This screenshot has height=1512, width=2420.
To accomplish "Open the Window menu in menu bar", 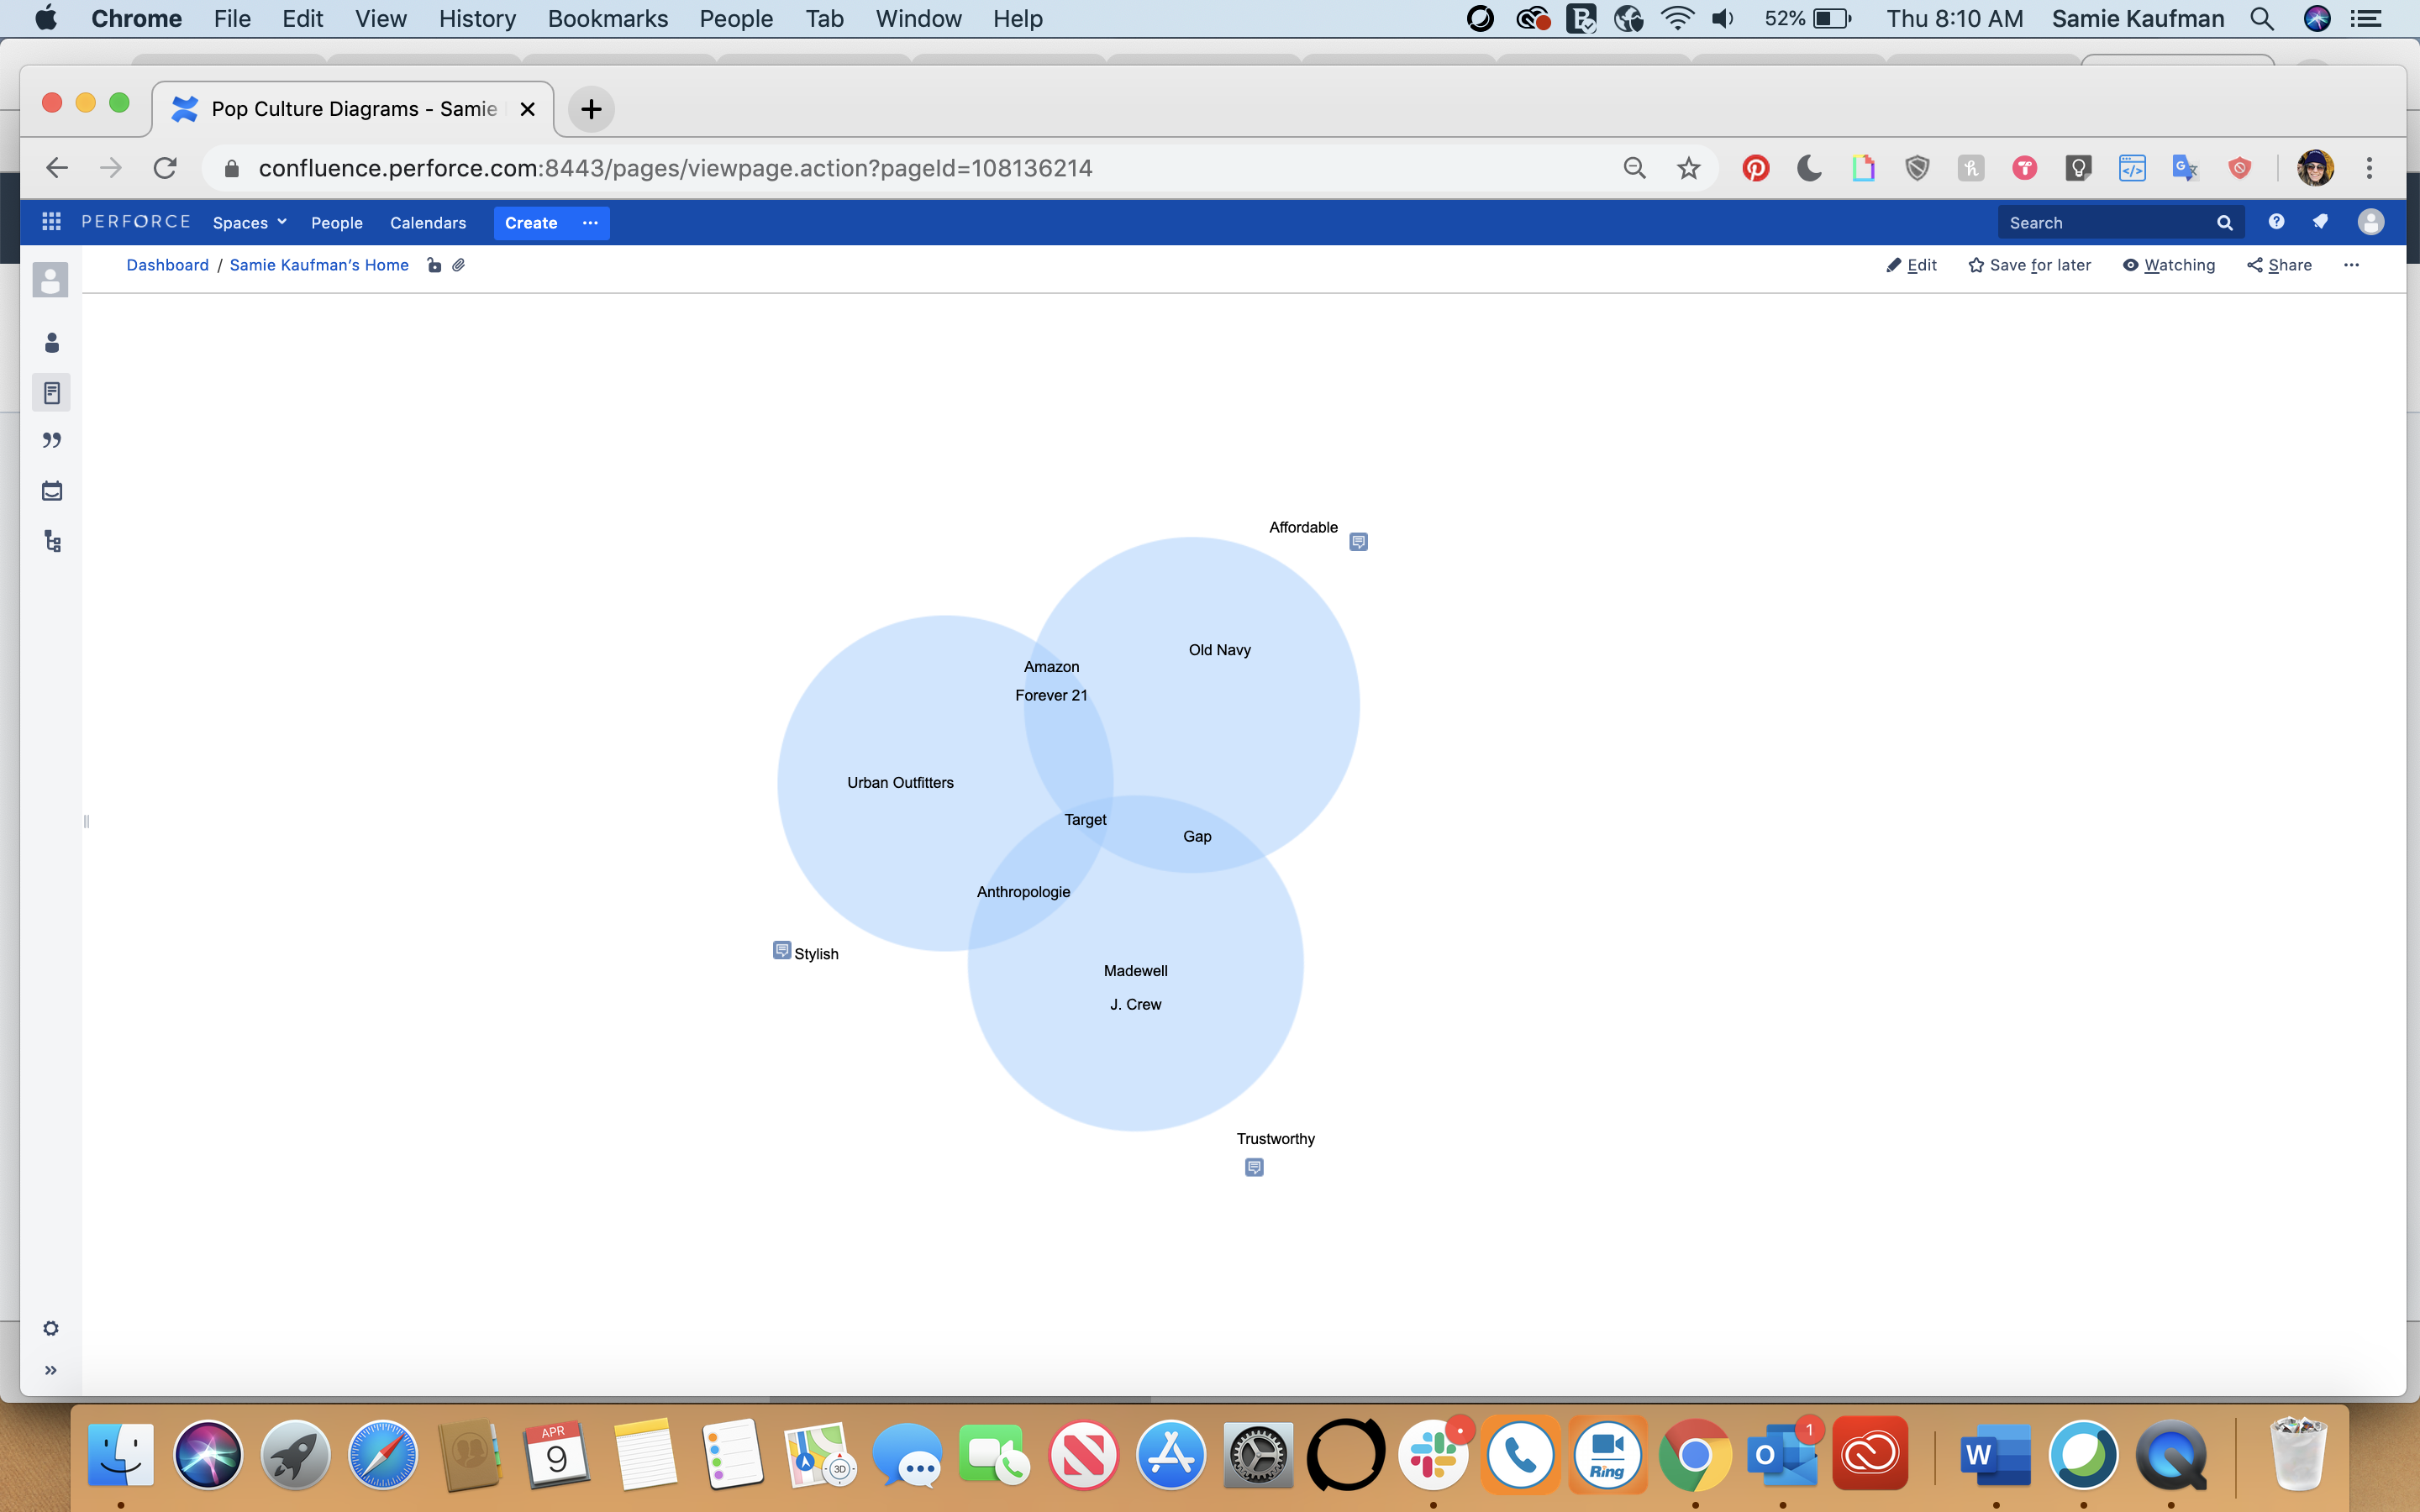I will point(918,18).
